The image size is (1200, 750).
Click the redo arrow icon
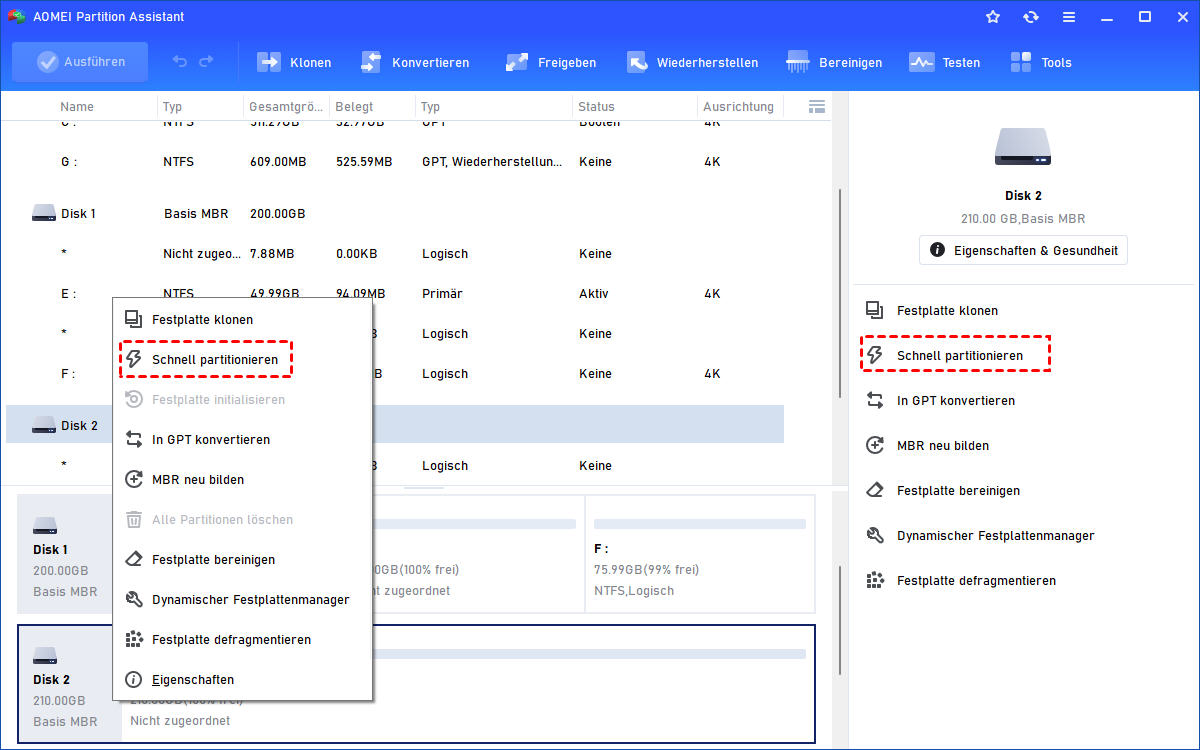(206, 62)
